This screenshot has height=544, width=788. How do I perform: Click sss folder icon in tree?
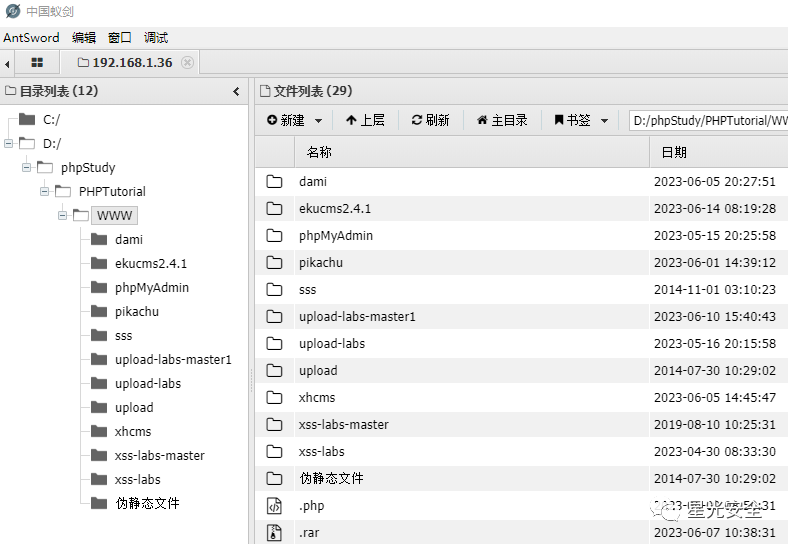tap(99, 335)
